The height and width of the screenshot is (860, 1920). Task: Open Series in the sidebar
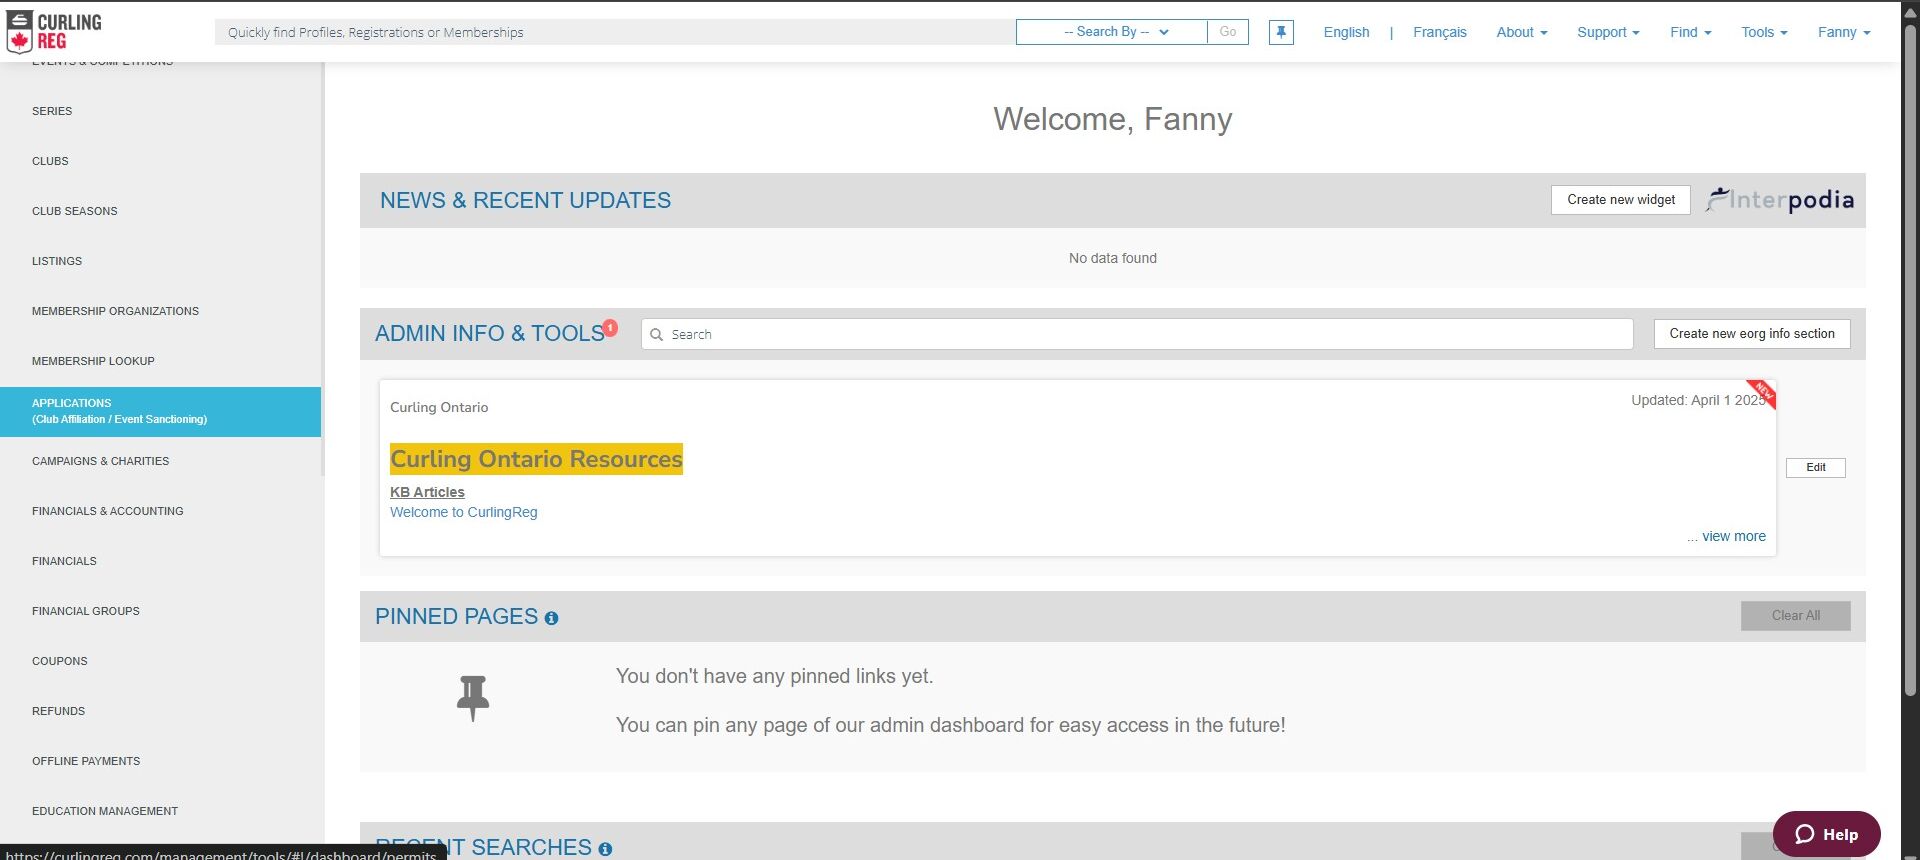160,111
